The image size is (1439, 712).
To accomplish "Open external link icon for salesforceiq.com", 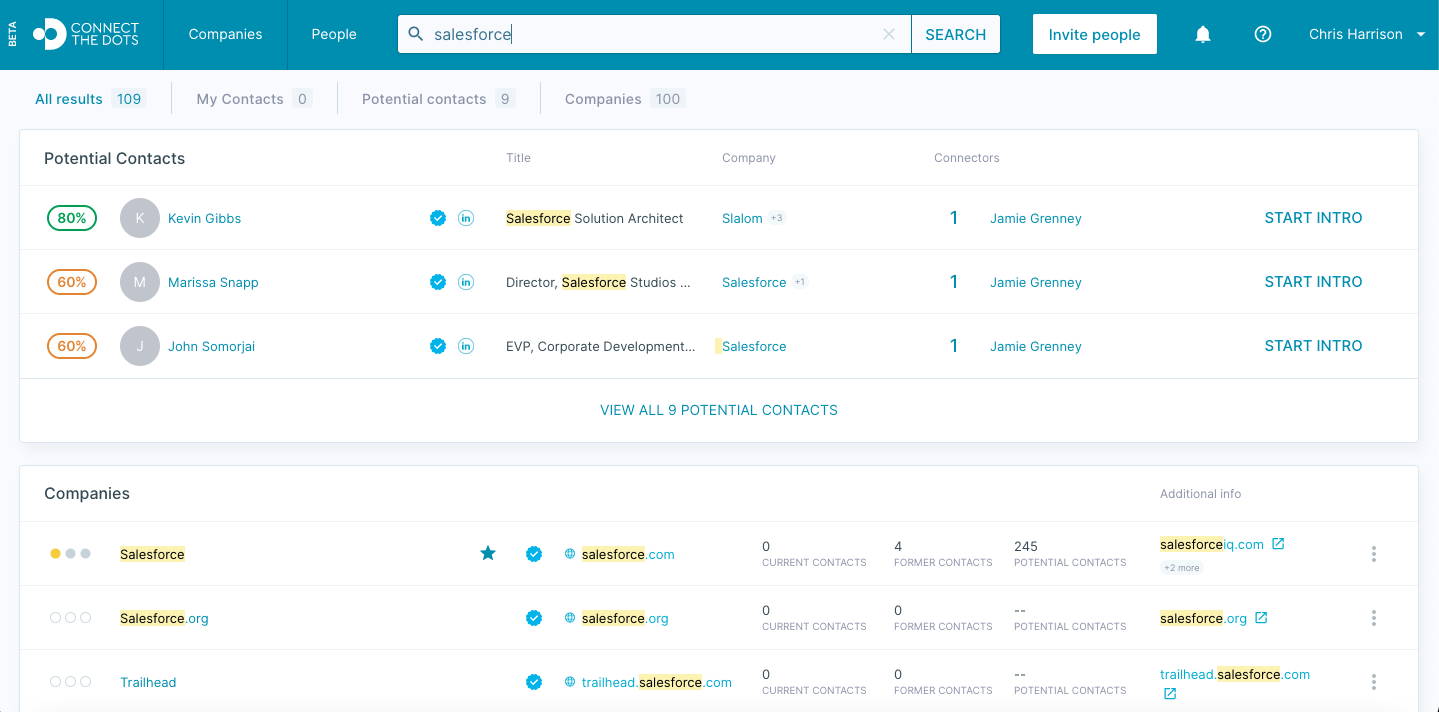I will pos(1278,544).
